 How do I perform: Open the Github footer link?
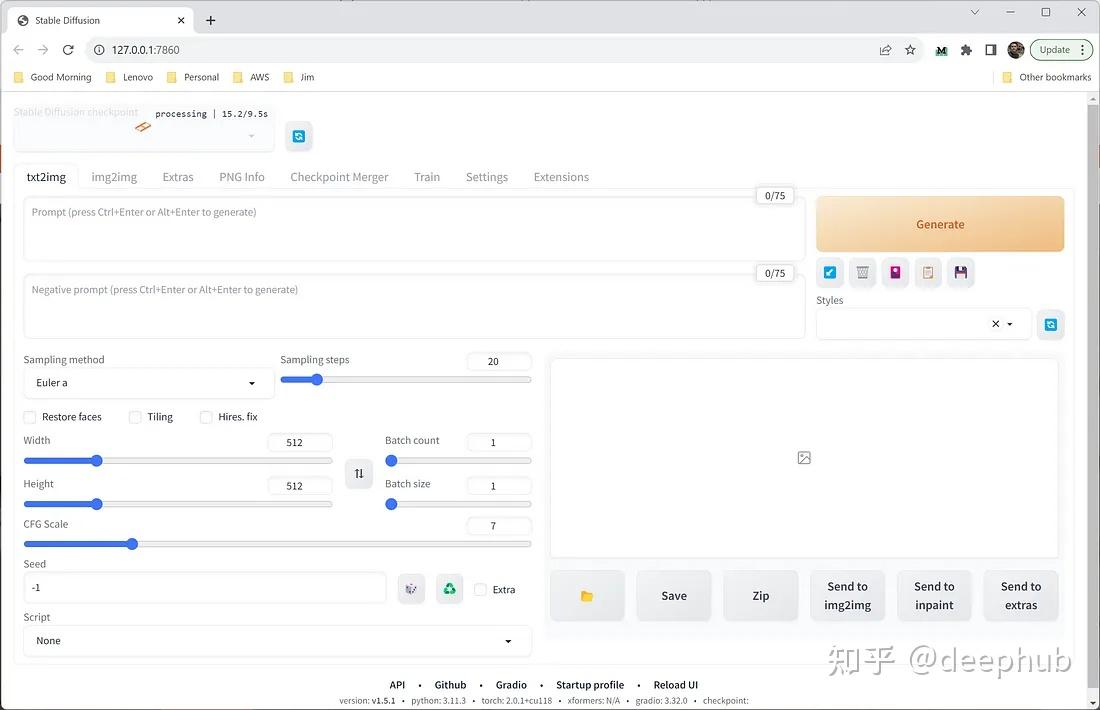(x=450, y=685)
